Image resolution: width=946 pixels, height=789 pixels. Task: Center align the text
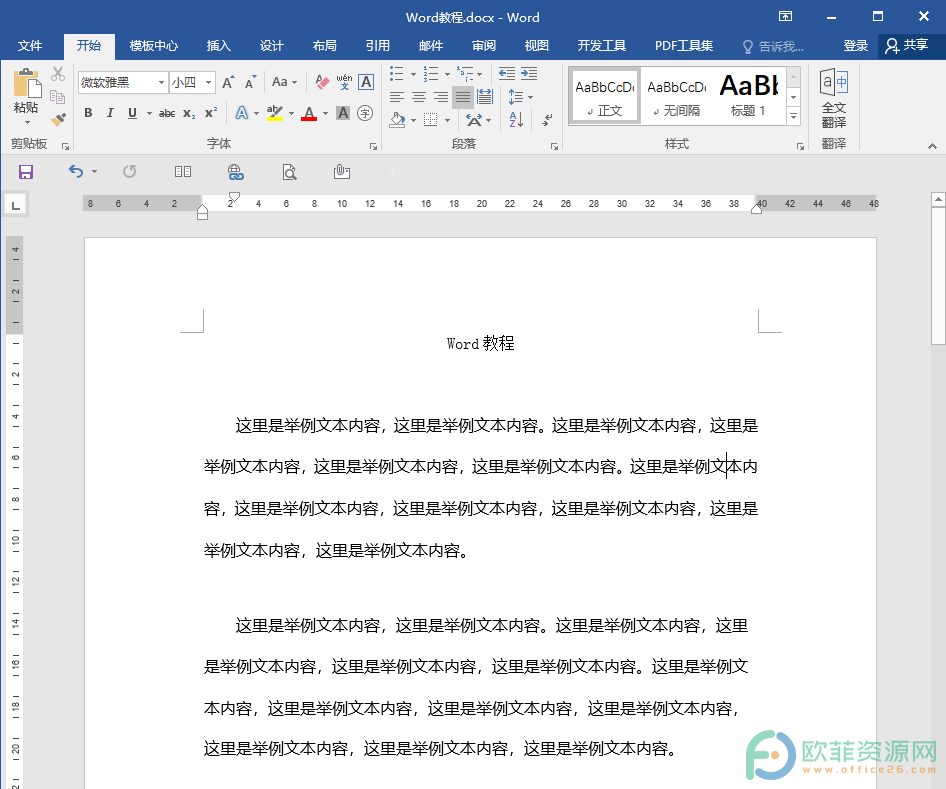[419, 97]
